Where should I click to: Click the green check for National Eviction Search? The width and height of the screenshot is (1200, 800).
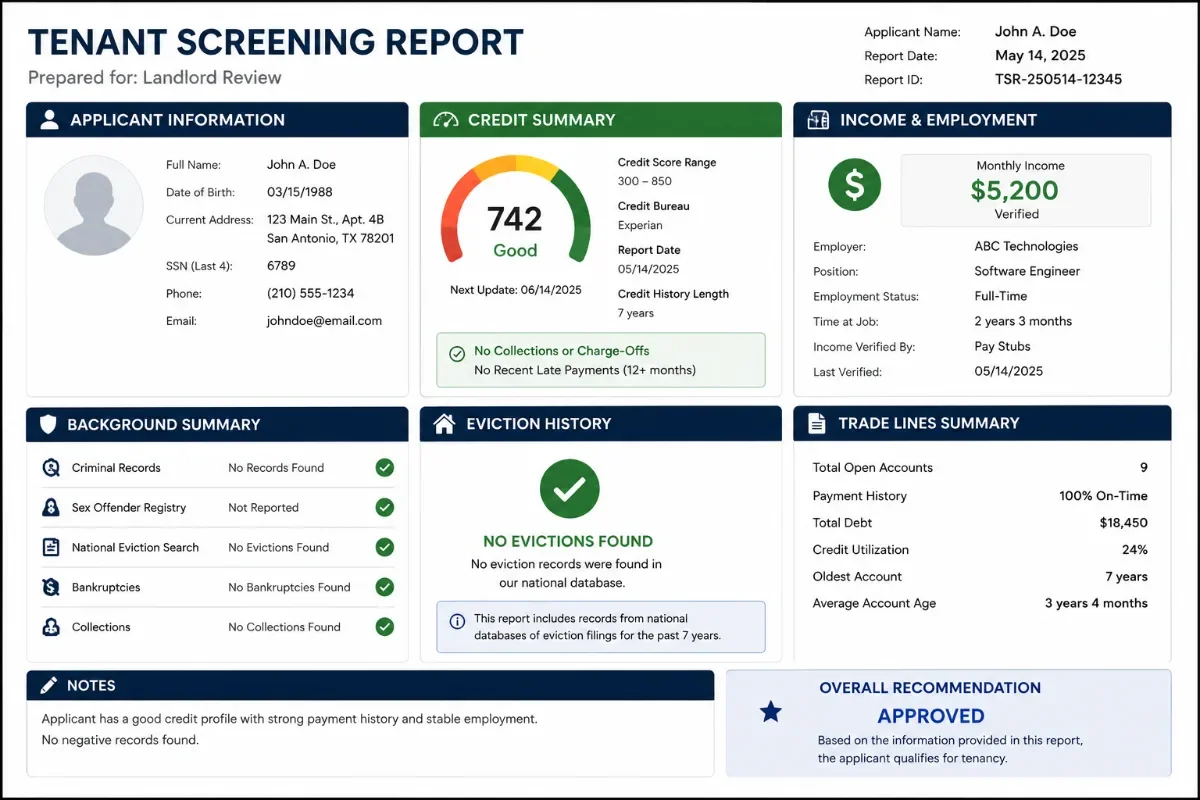tap(384, 547)
